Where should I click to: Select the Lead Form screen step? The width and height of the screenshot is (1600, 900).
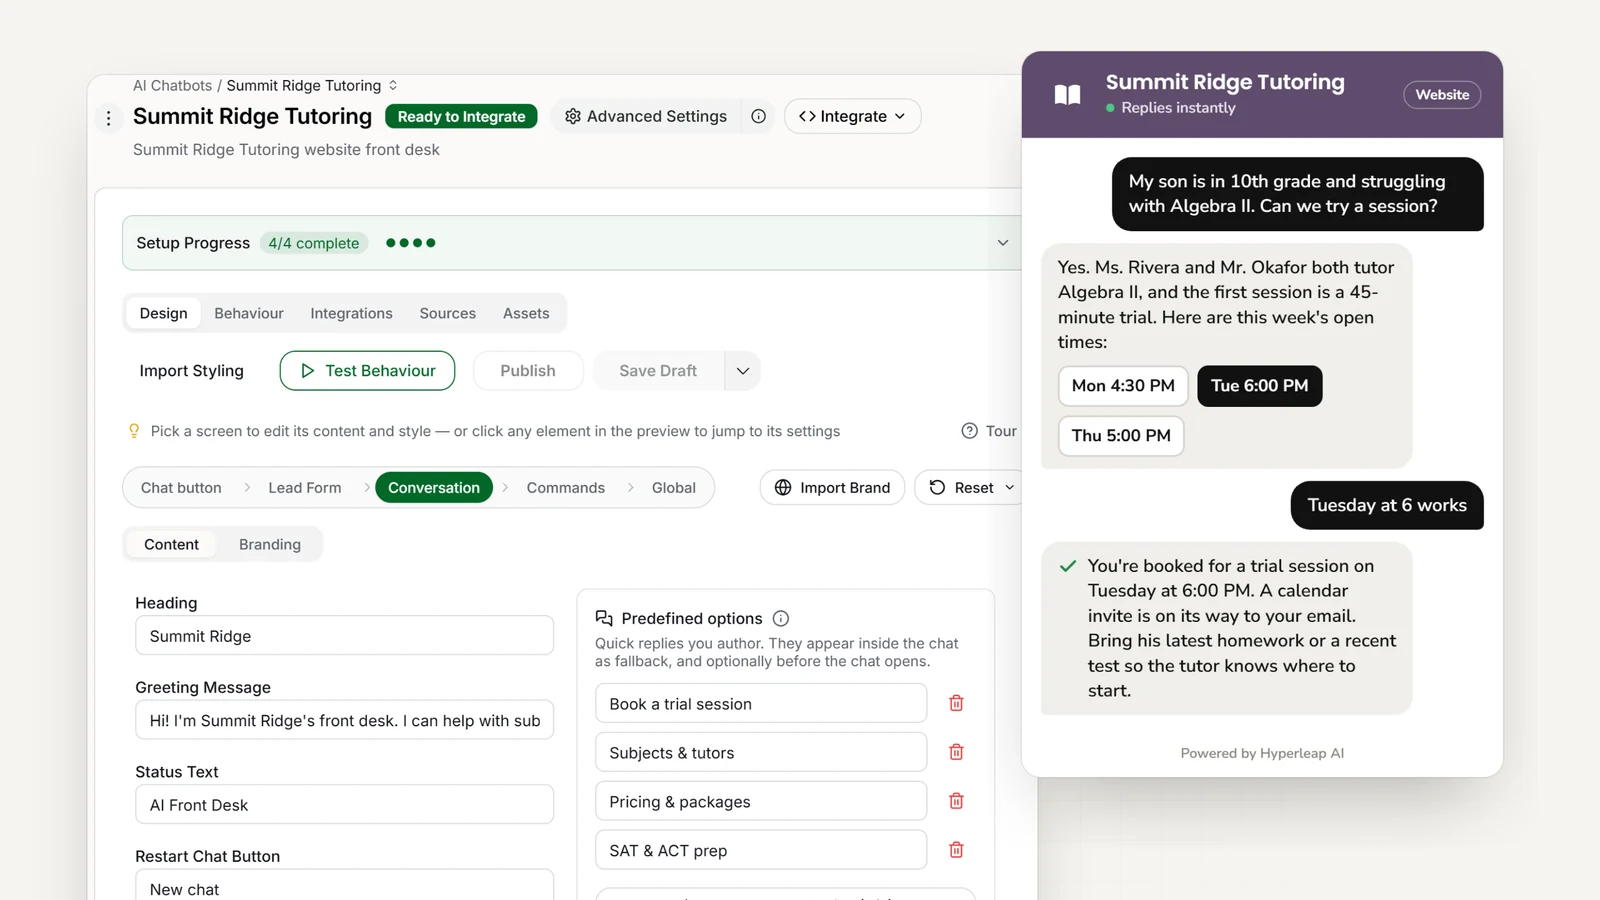point(305,488)
